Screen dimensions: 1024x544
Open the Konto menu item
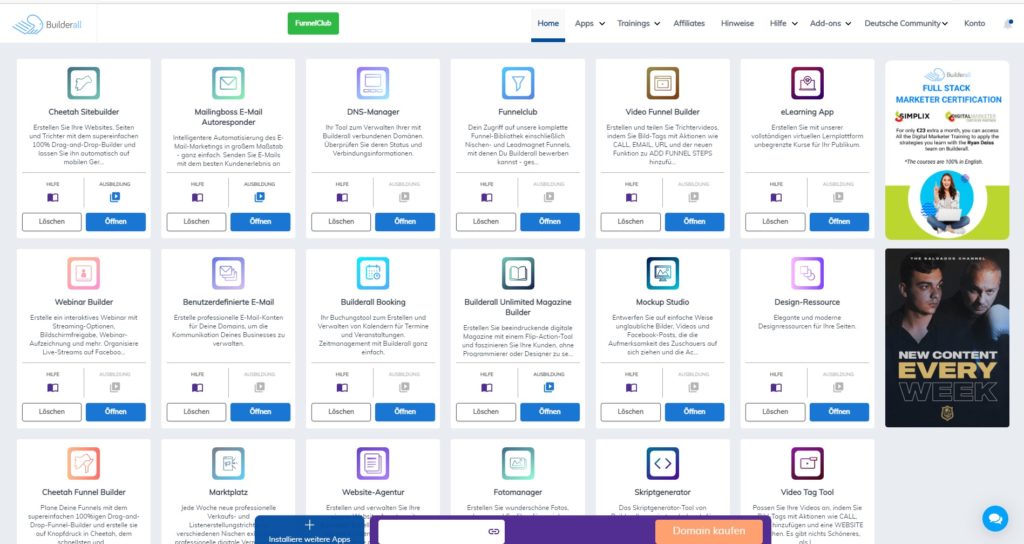974,24
